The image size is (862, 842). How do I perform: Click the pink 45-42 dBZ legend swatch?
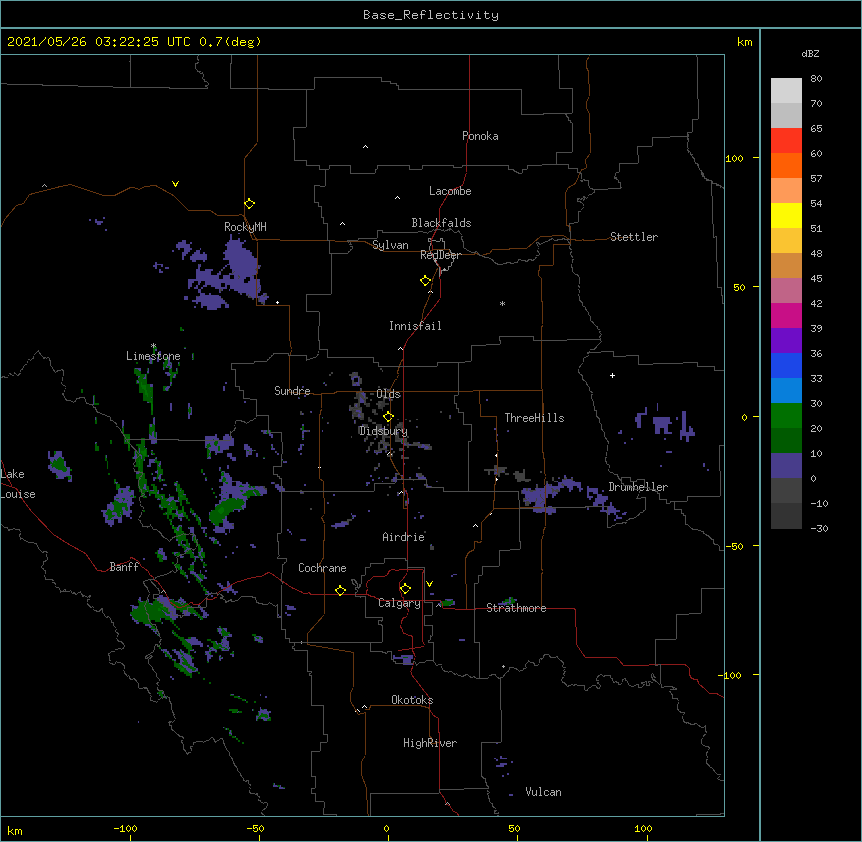786,291
